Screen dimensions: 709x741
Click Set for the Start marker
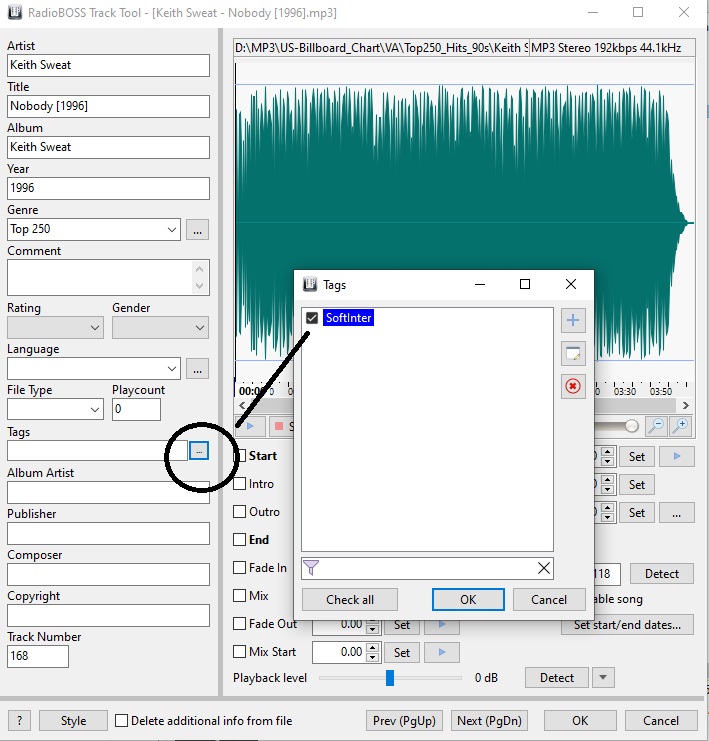(637, 457)
